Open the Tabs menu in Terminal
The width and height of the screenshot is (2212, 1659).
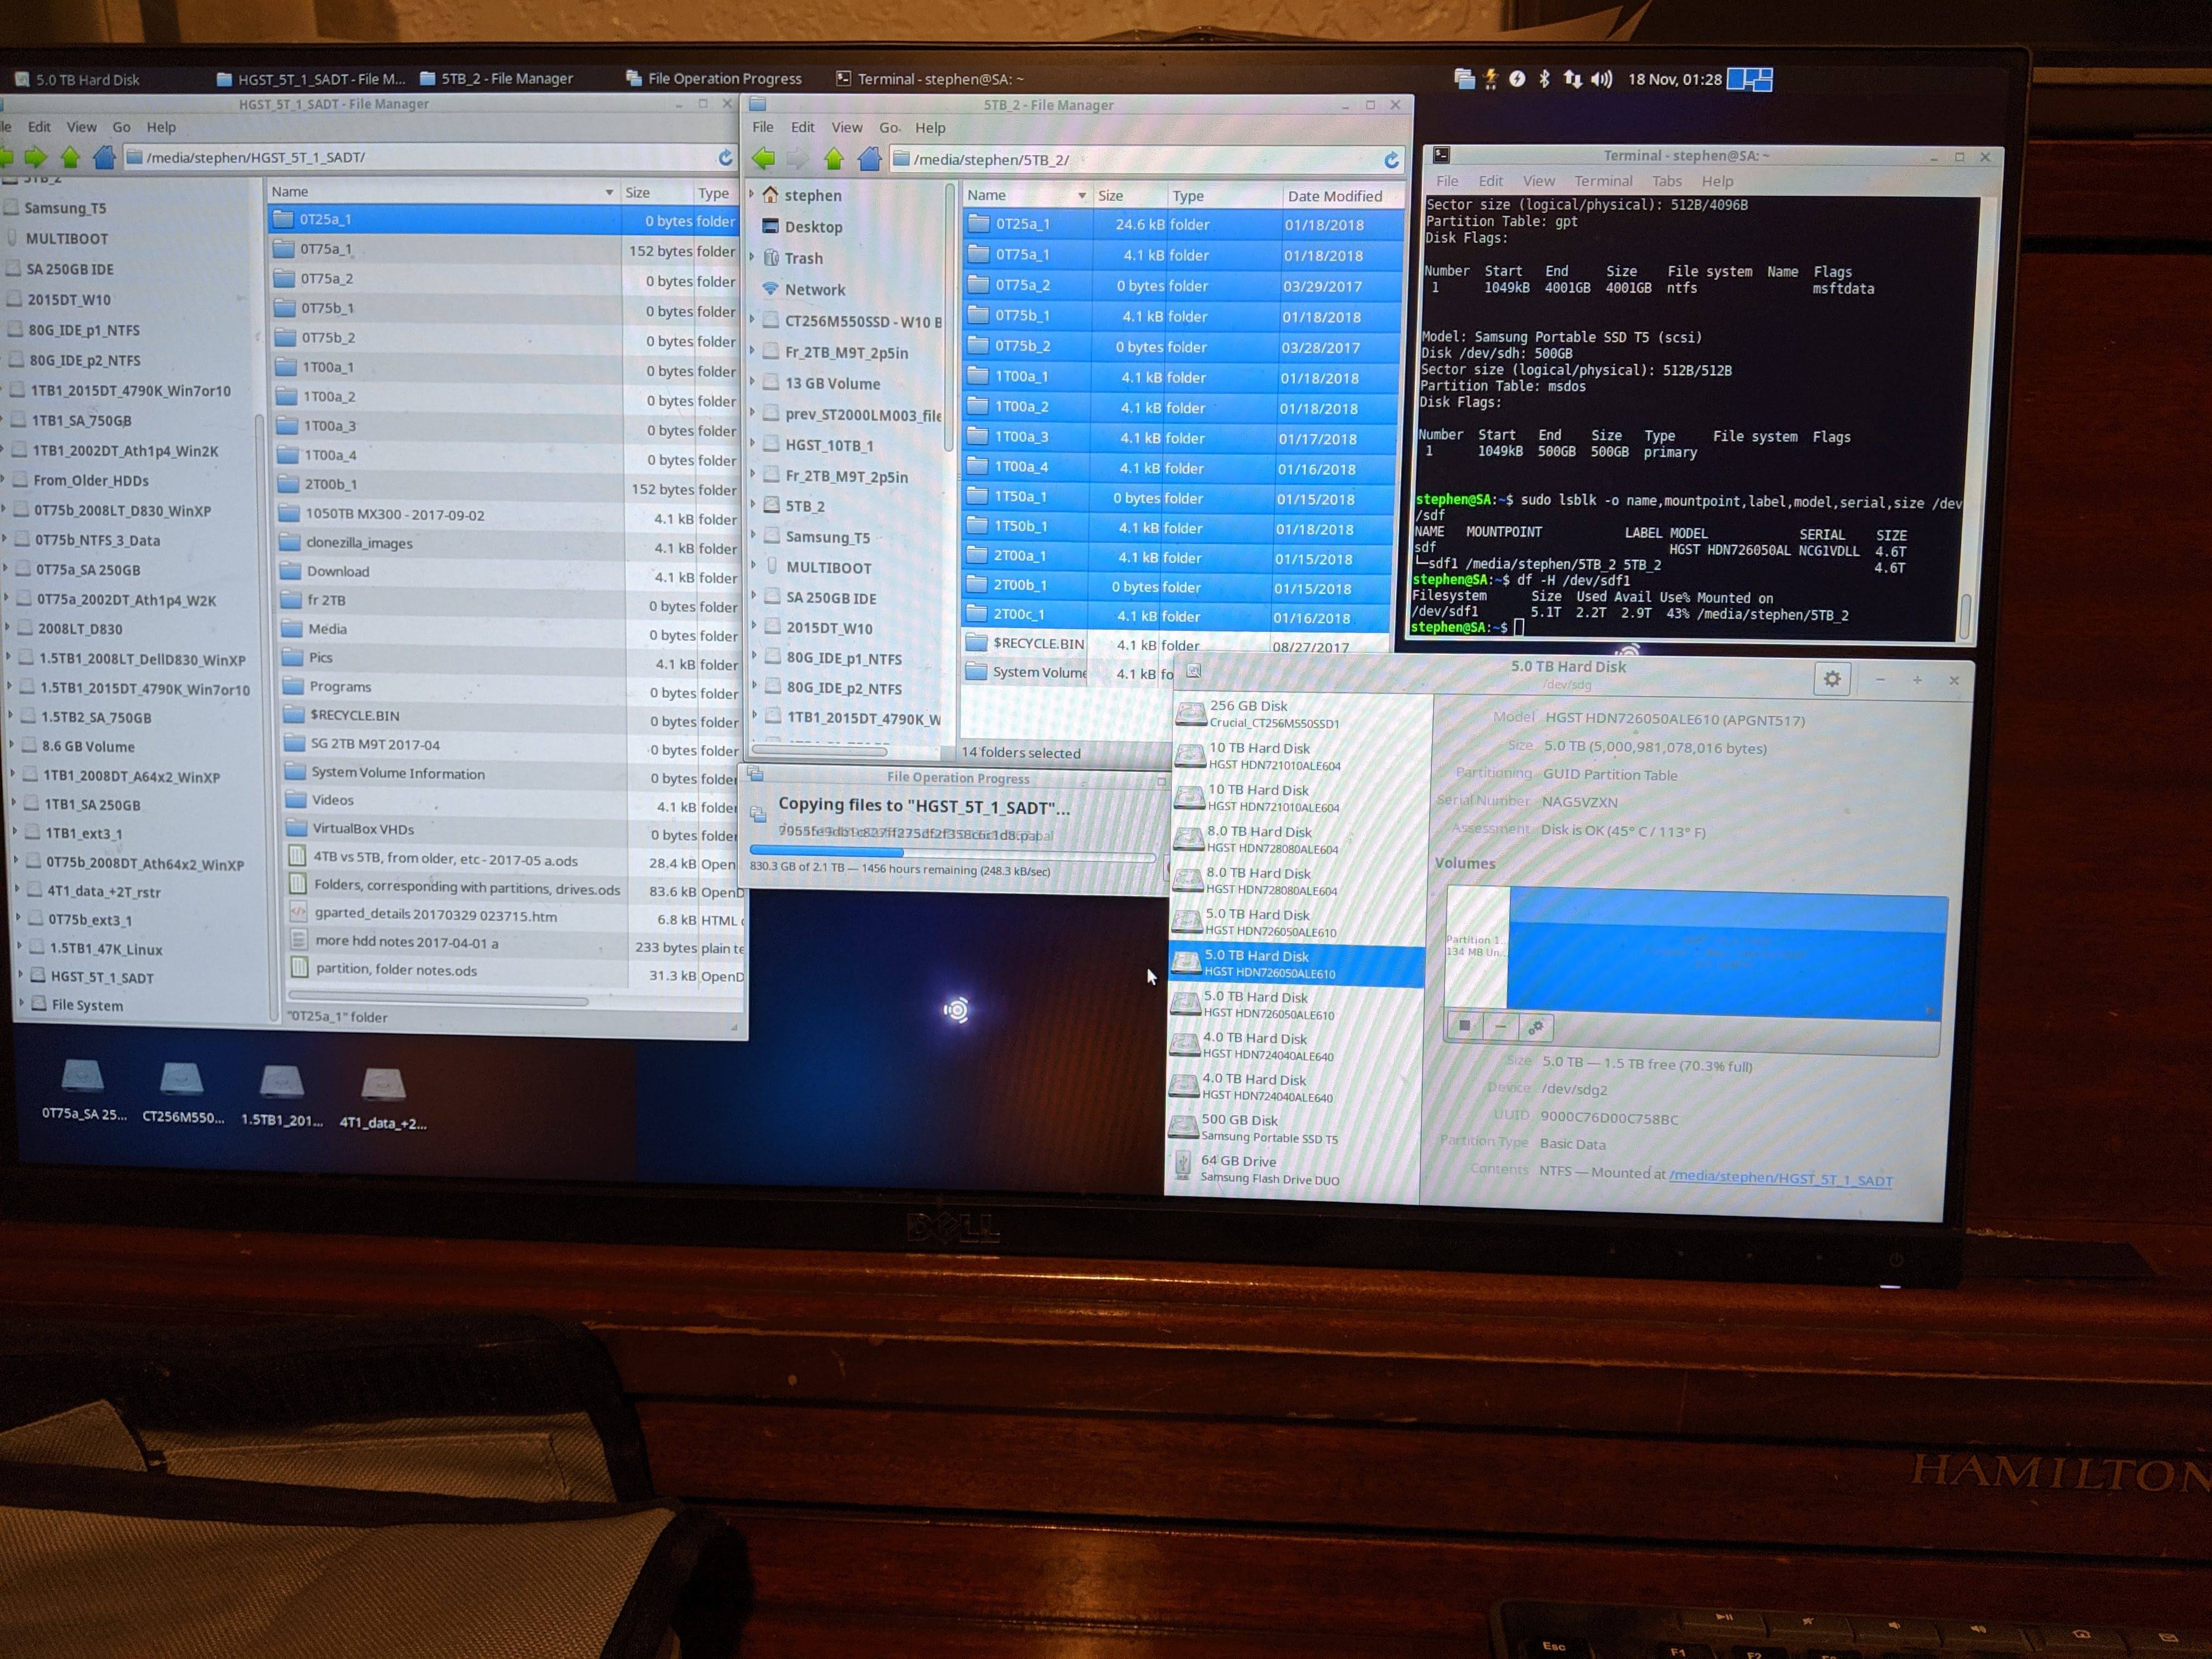(x=1666, y=181)
